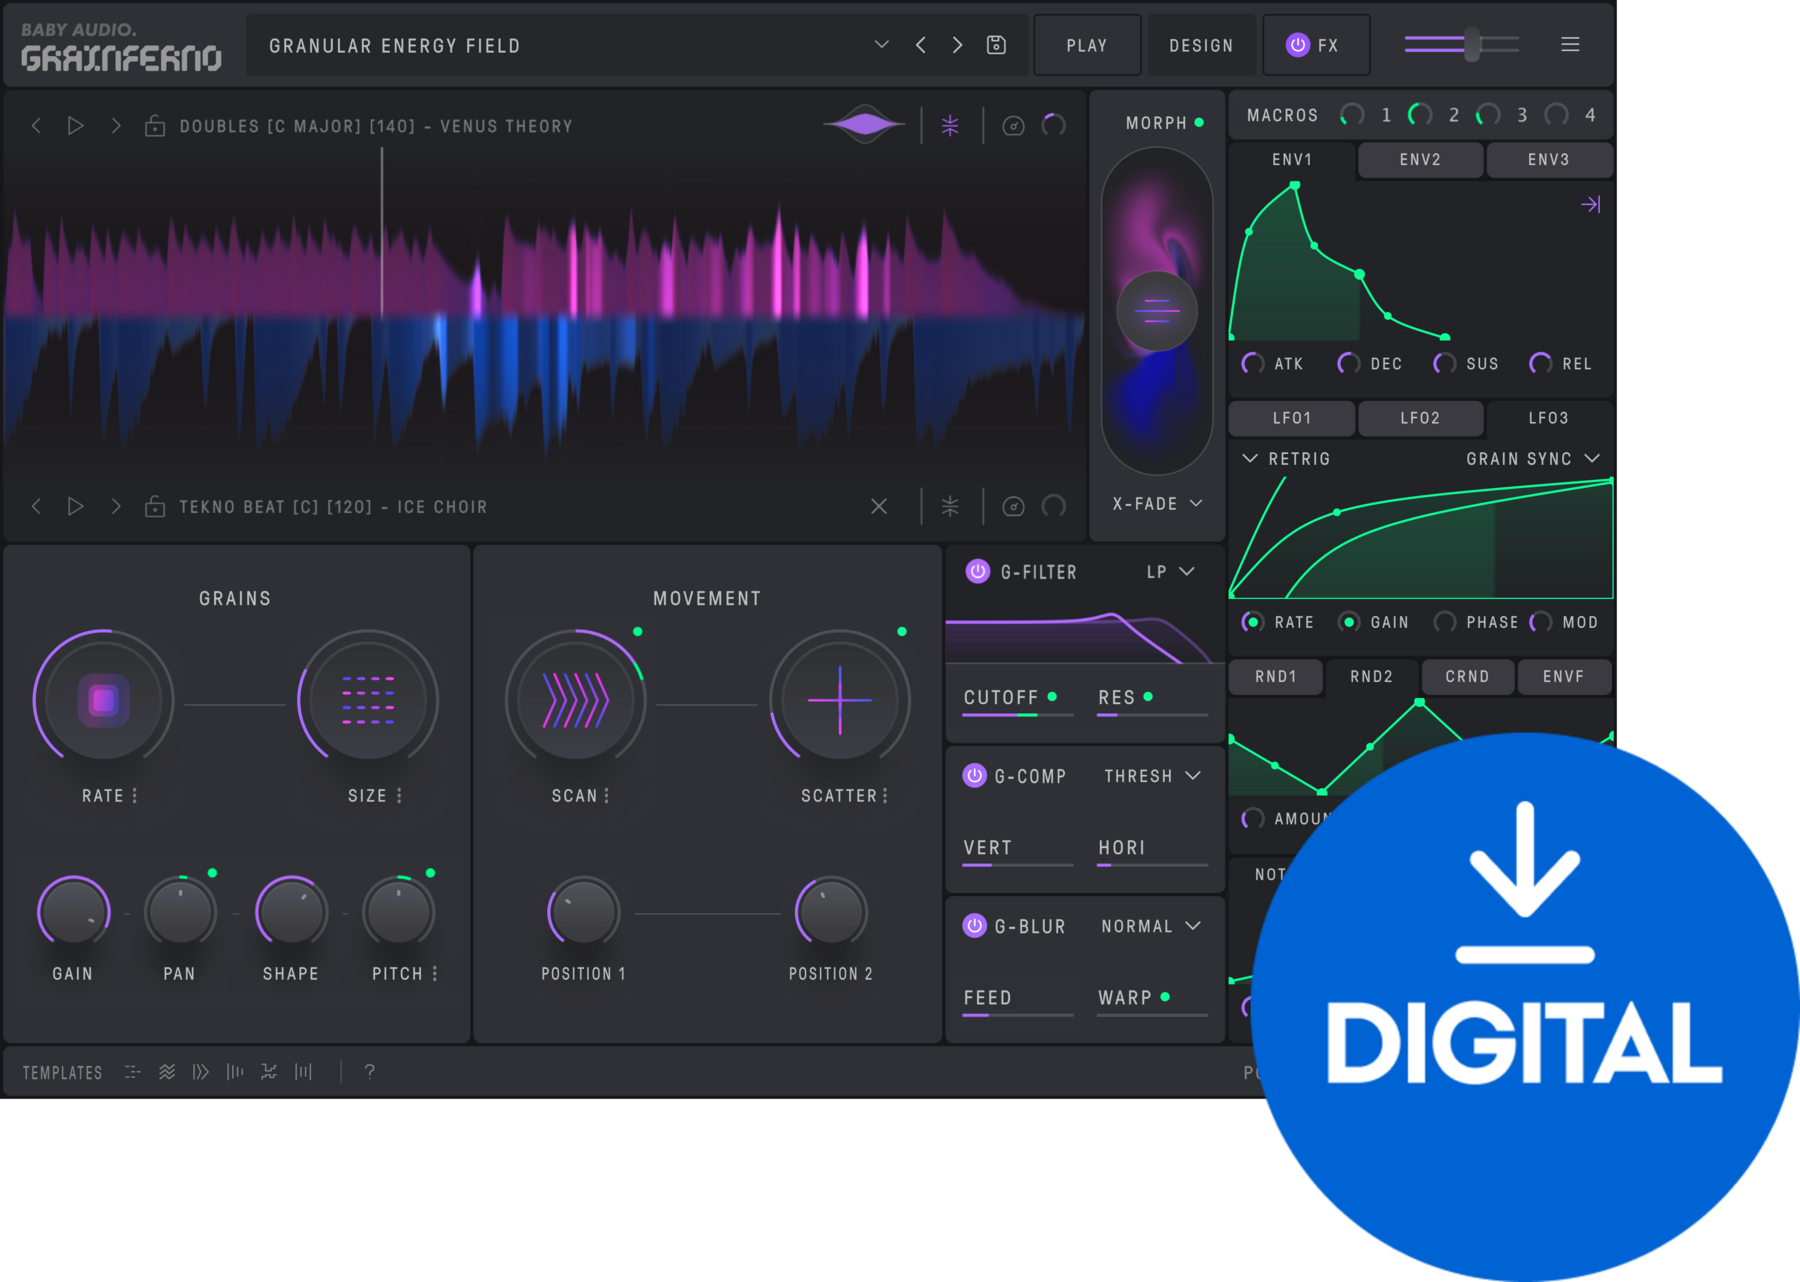Switch to the LFO2 tab
This screenshot has height=1282, width=1800.
(x=1420, y=418)
